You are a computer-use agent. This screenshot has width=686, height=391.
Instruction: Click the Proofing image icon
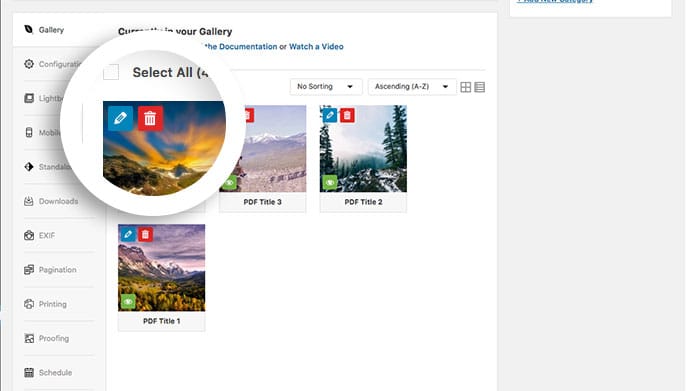click(x=29, y=338)
